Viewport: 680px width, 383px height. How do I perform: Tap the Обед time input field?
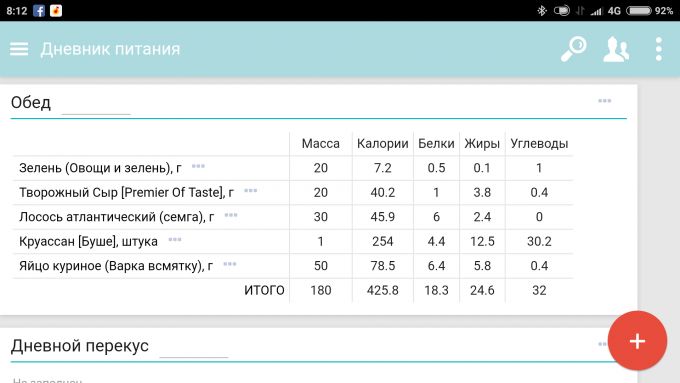(x=96, y=105)
